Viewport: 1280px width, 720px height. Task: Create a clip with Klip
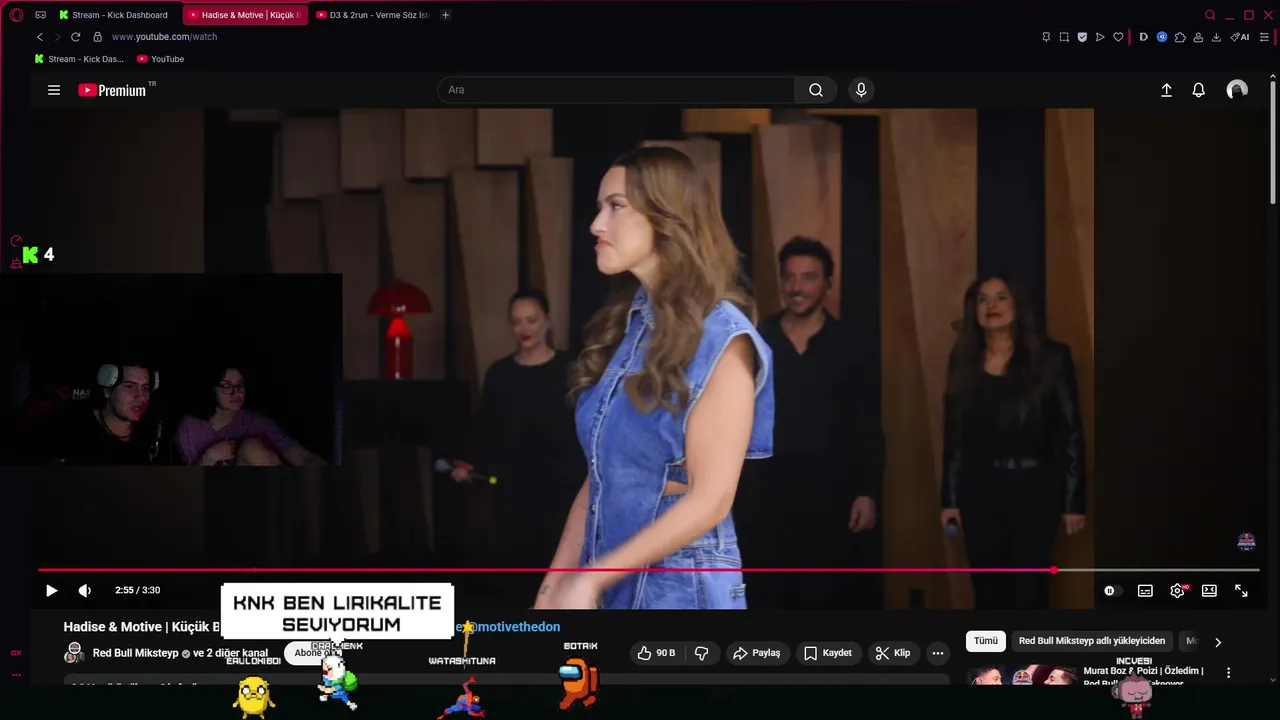[x=892, y=653]
